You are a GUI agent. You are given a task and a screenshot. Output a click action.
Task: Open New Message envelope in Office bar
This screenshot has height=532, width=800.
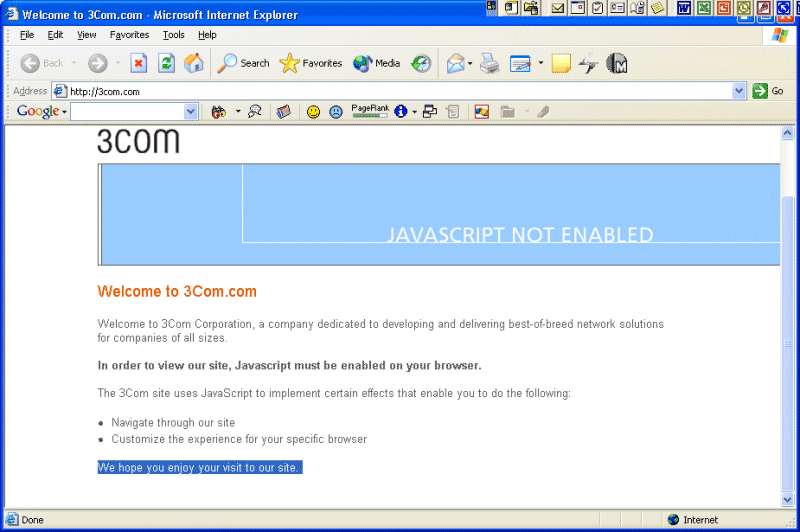pos(558,8)
